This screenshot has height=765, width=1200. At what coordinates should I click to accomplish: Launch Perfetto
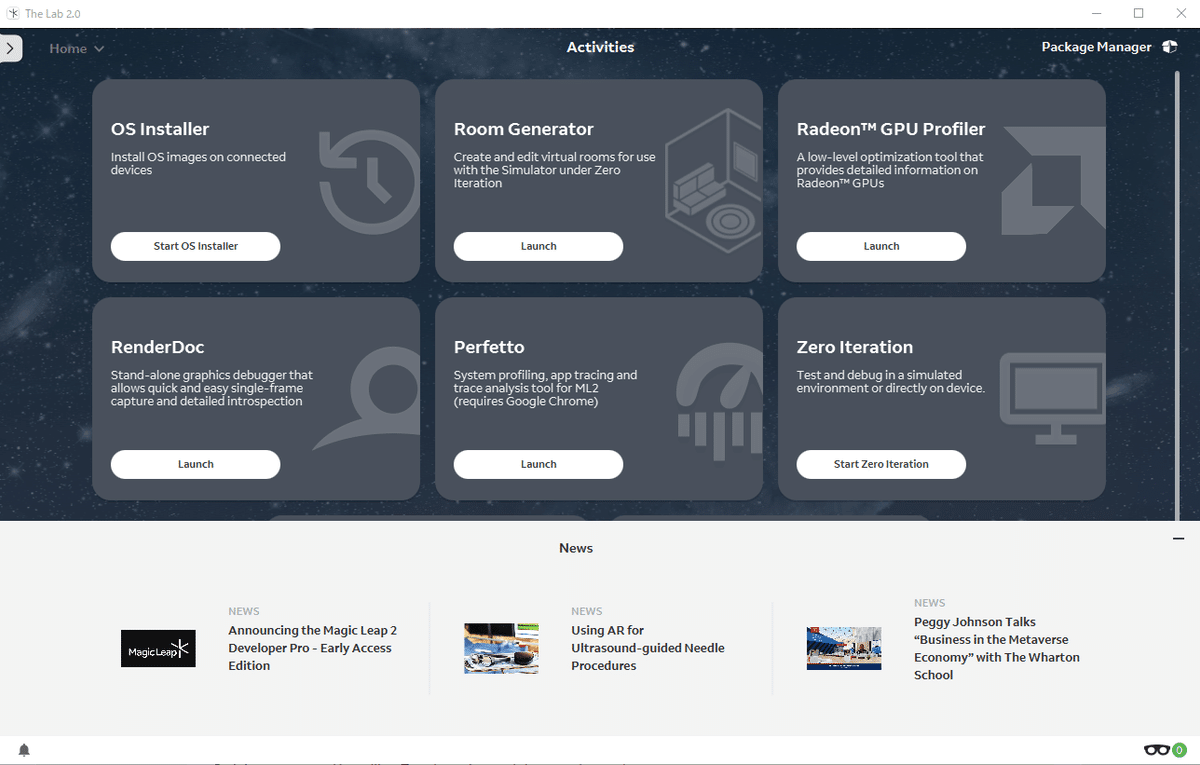pos(538,464)
